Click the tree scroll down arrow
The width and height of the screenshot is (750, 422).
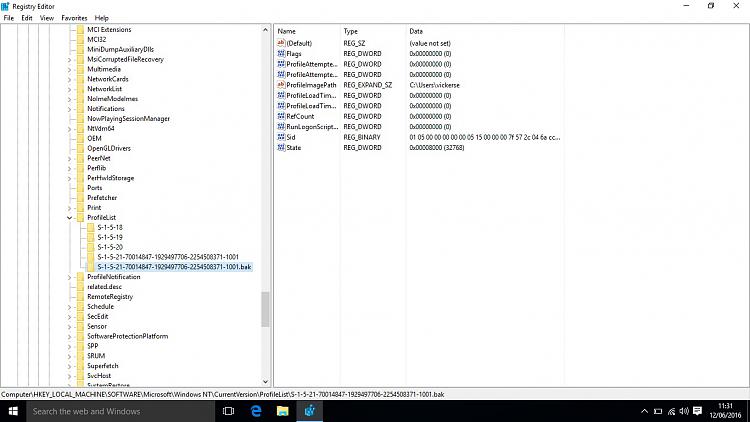pos(265,382)
